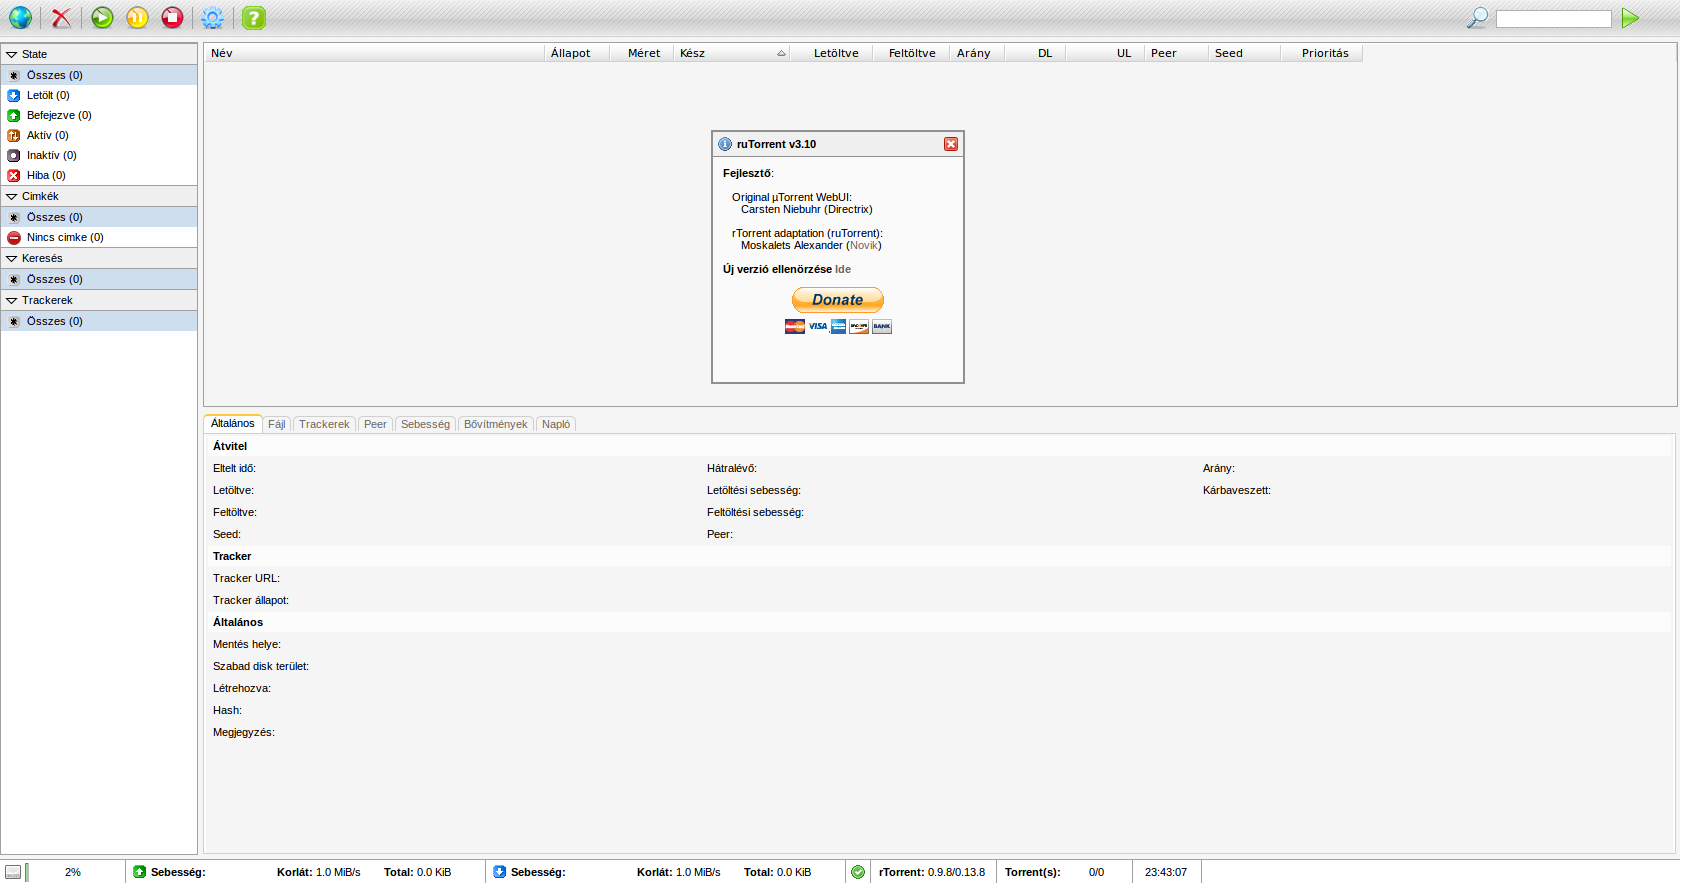Switch to the Fájl tab

coord(277,424)
